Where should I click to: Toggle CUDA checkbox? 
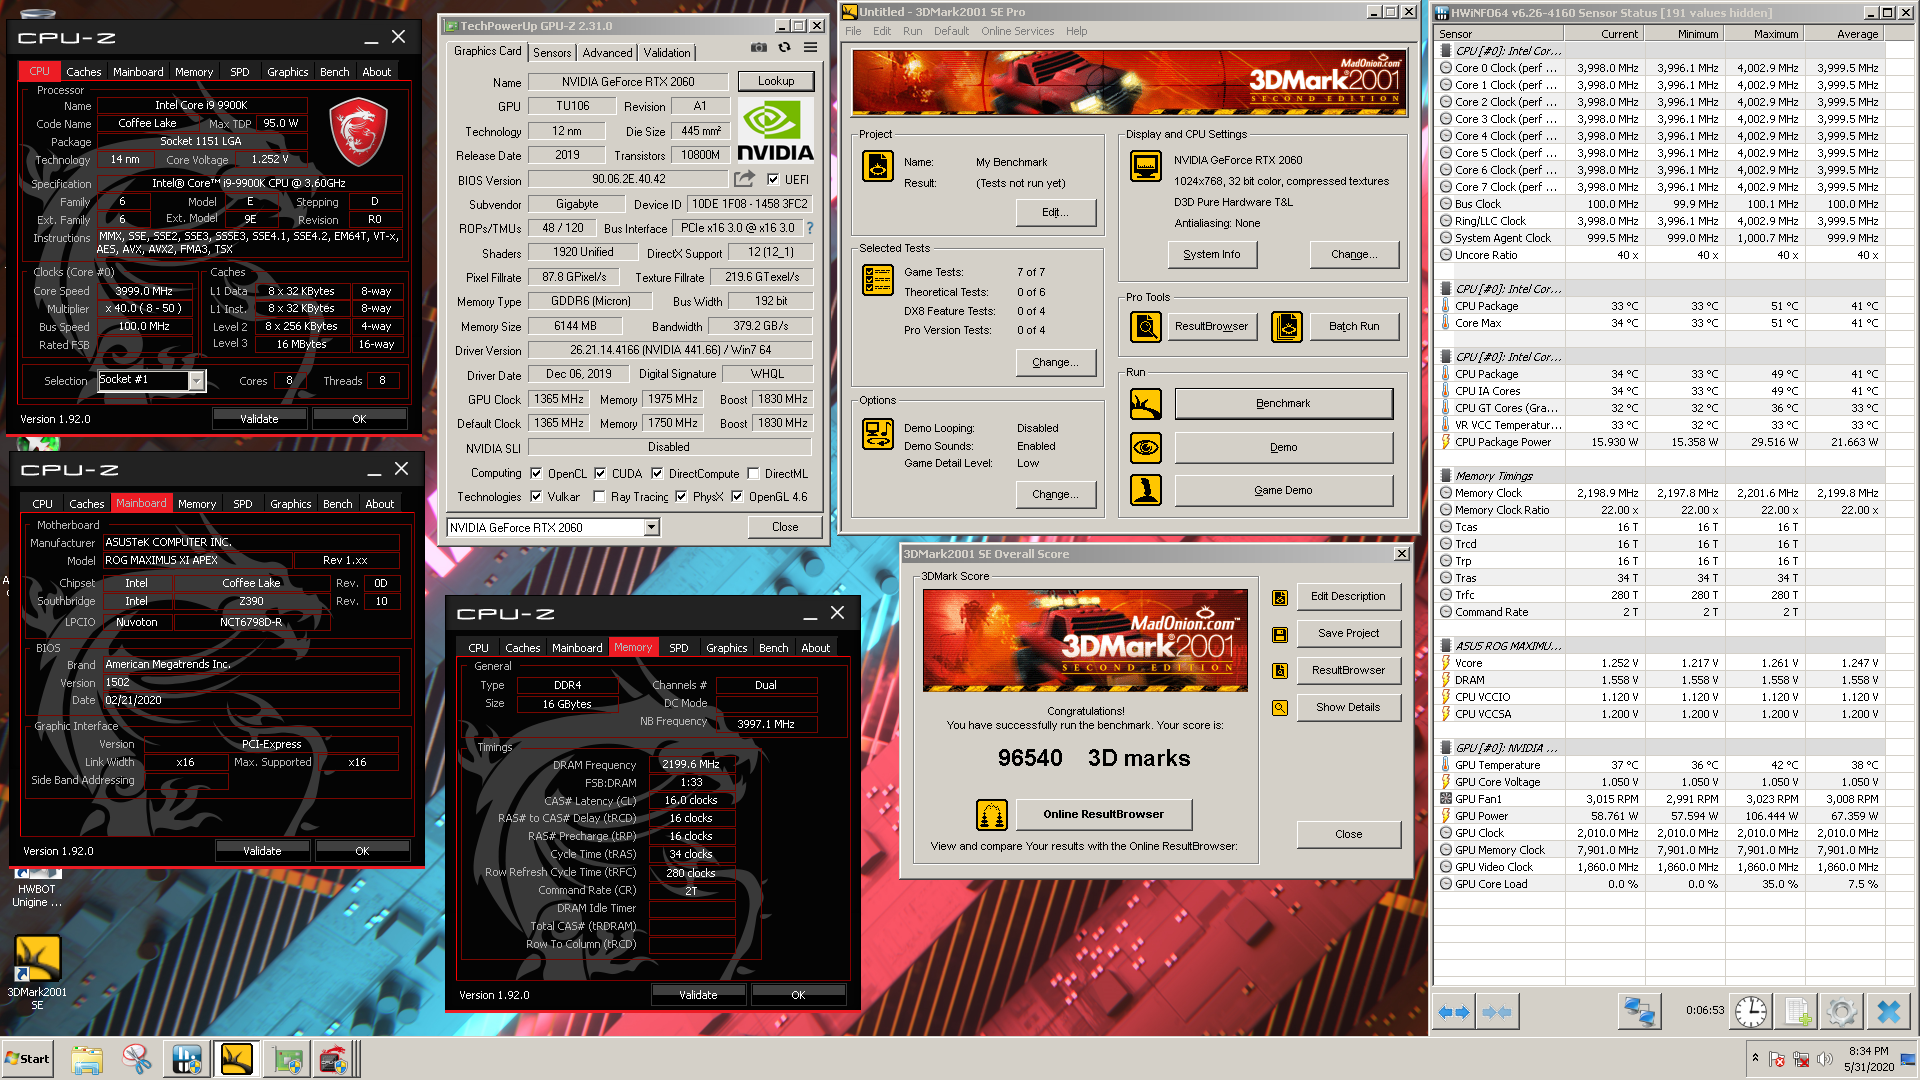(600, 474)
